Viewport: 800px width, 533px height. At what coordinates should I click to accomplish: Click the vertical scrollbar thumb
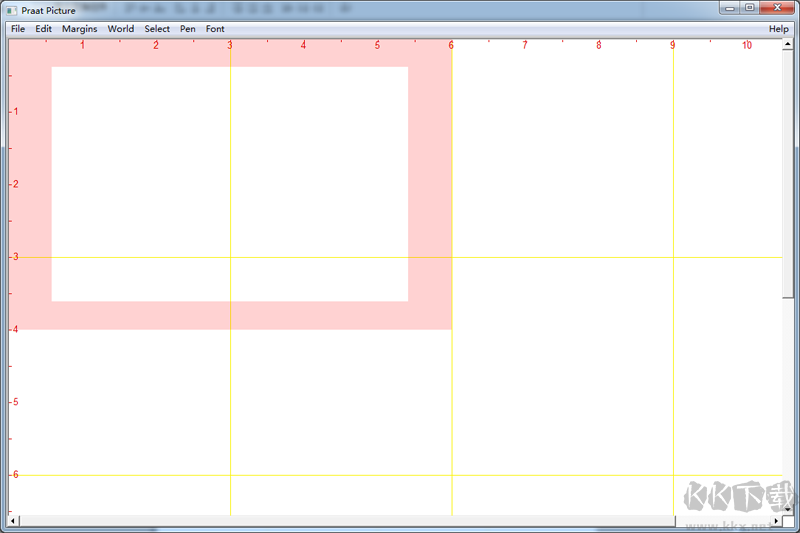788,170
